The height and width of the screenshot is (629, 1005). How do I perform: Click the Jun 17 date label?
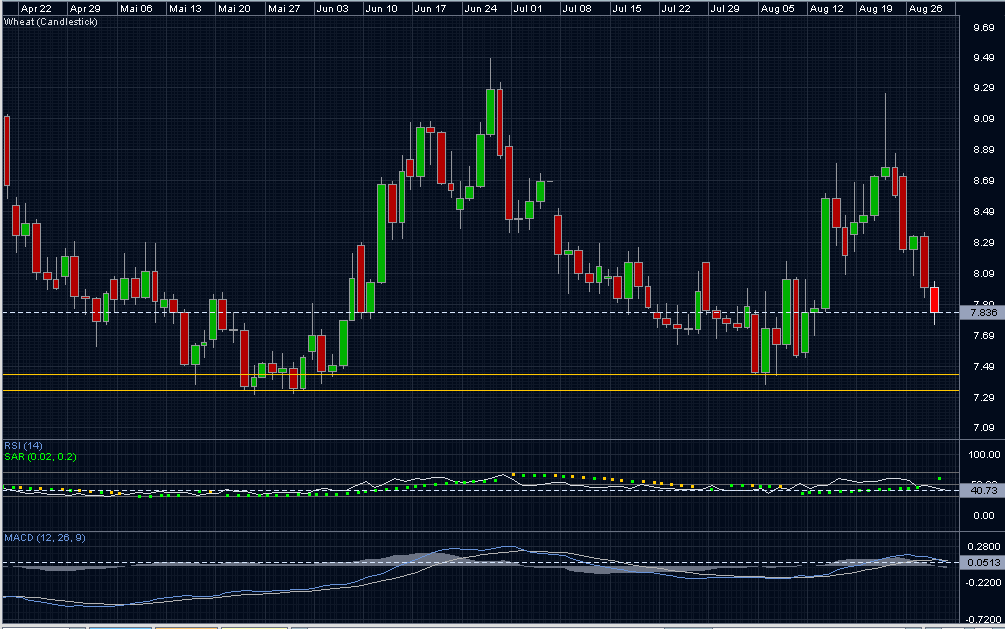point(430,9)
